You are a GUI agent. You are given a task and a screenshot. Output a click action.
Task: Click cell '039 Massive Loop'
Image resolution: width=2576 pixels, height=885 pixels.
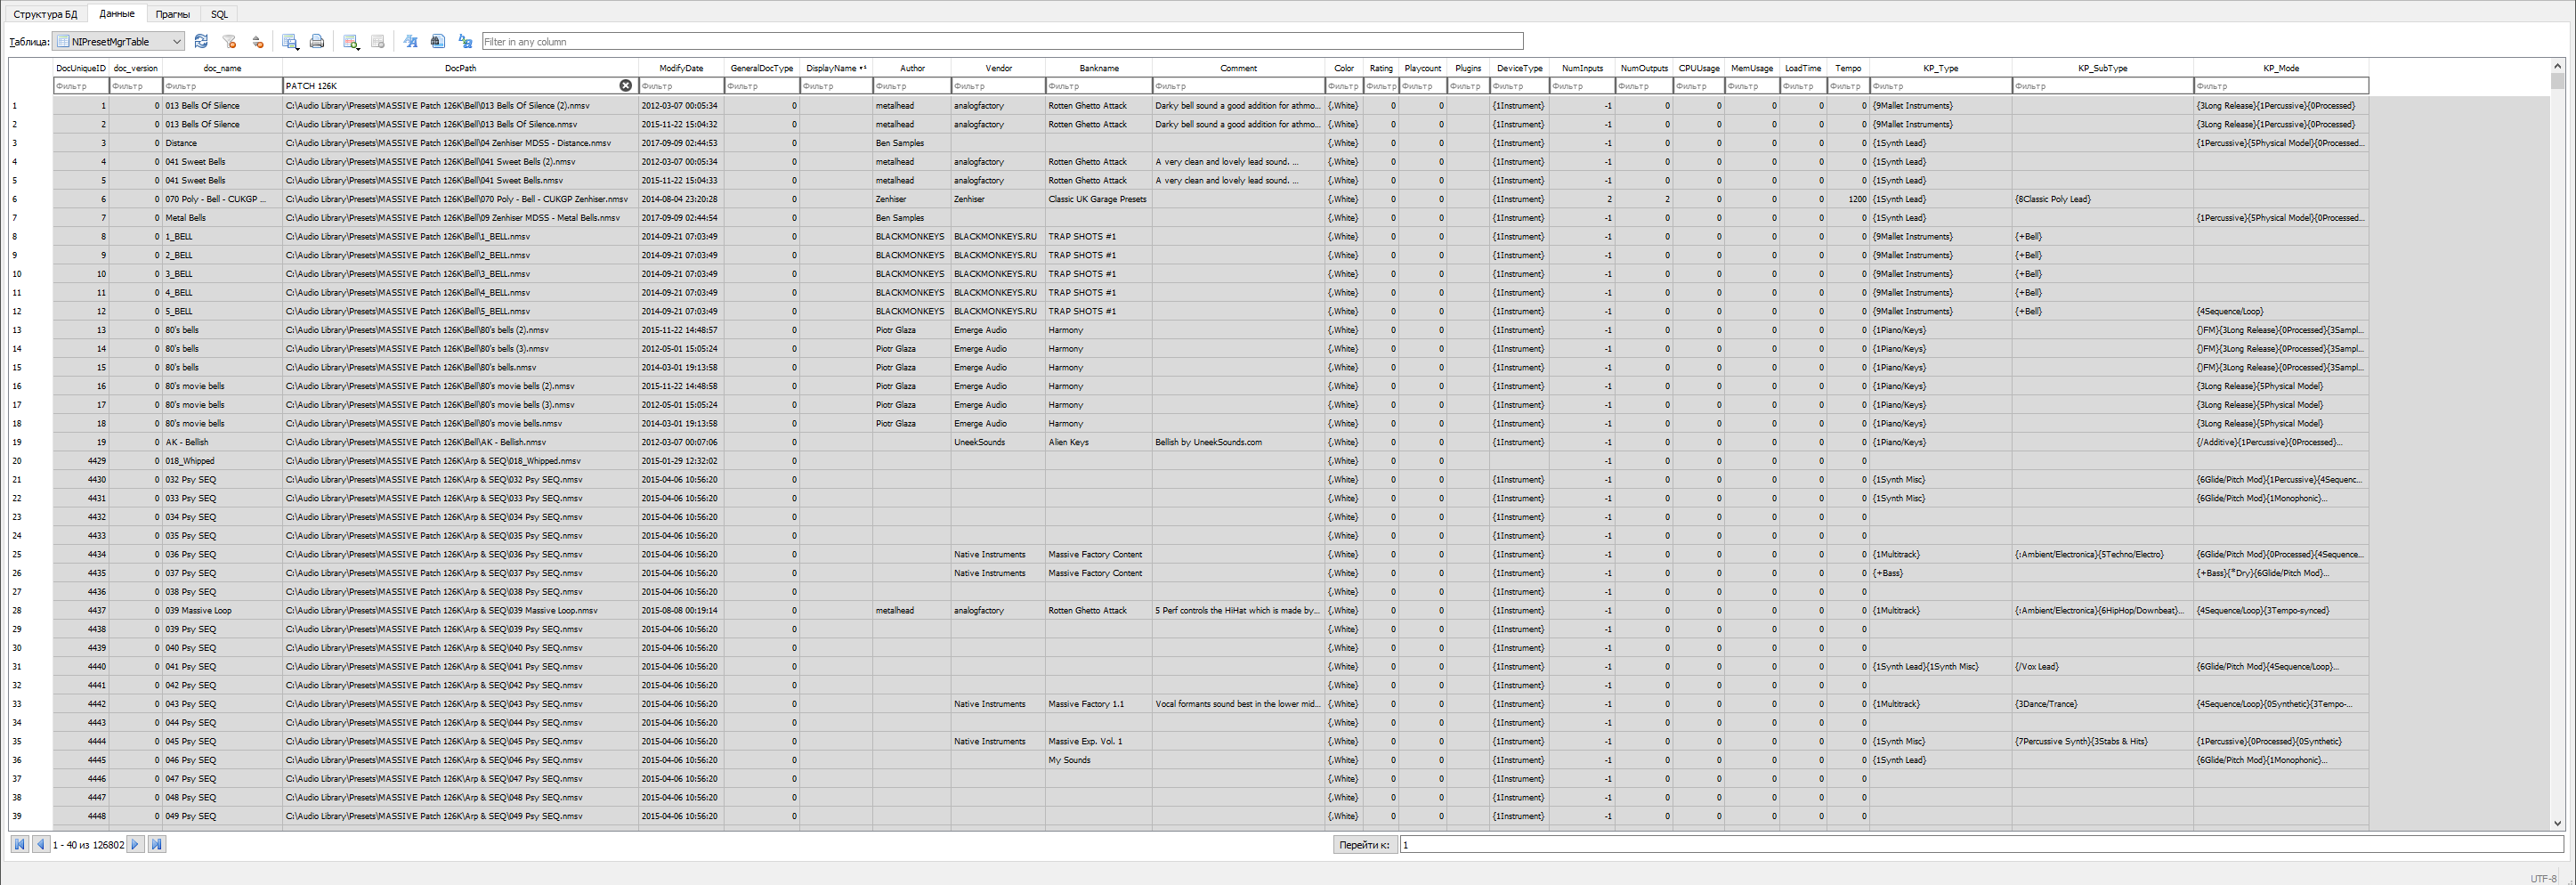pyautogui.click(x=222, y=610)
